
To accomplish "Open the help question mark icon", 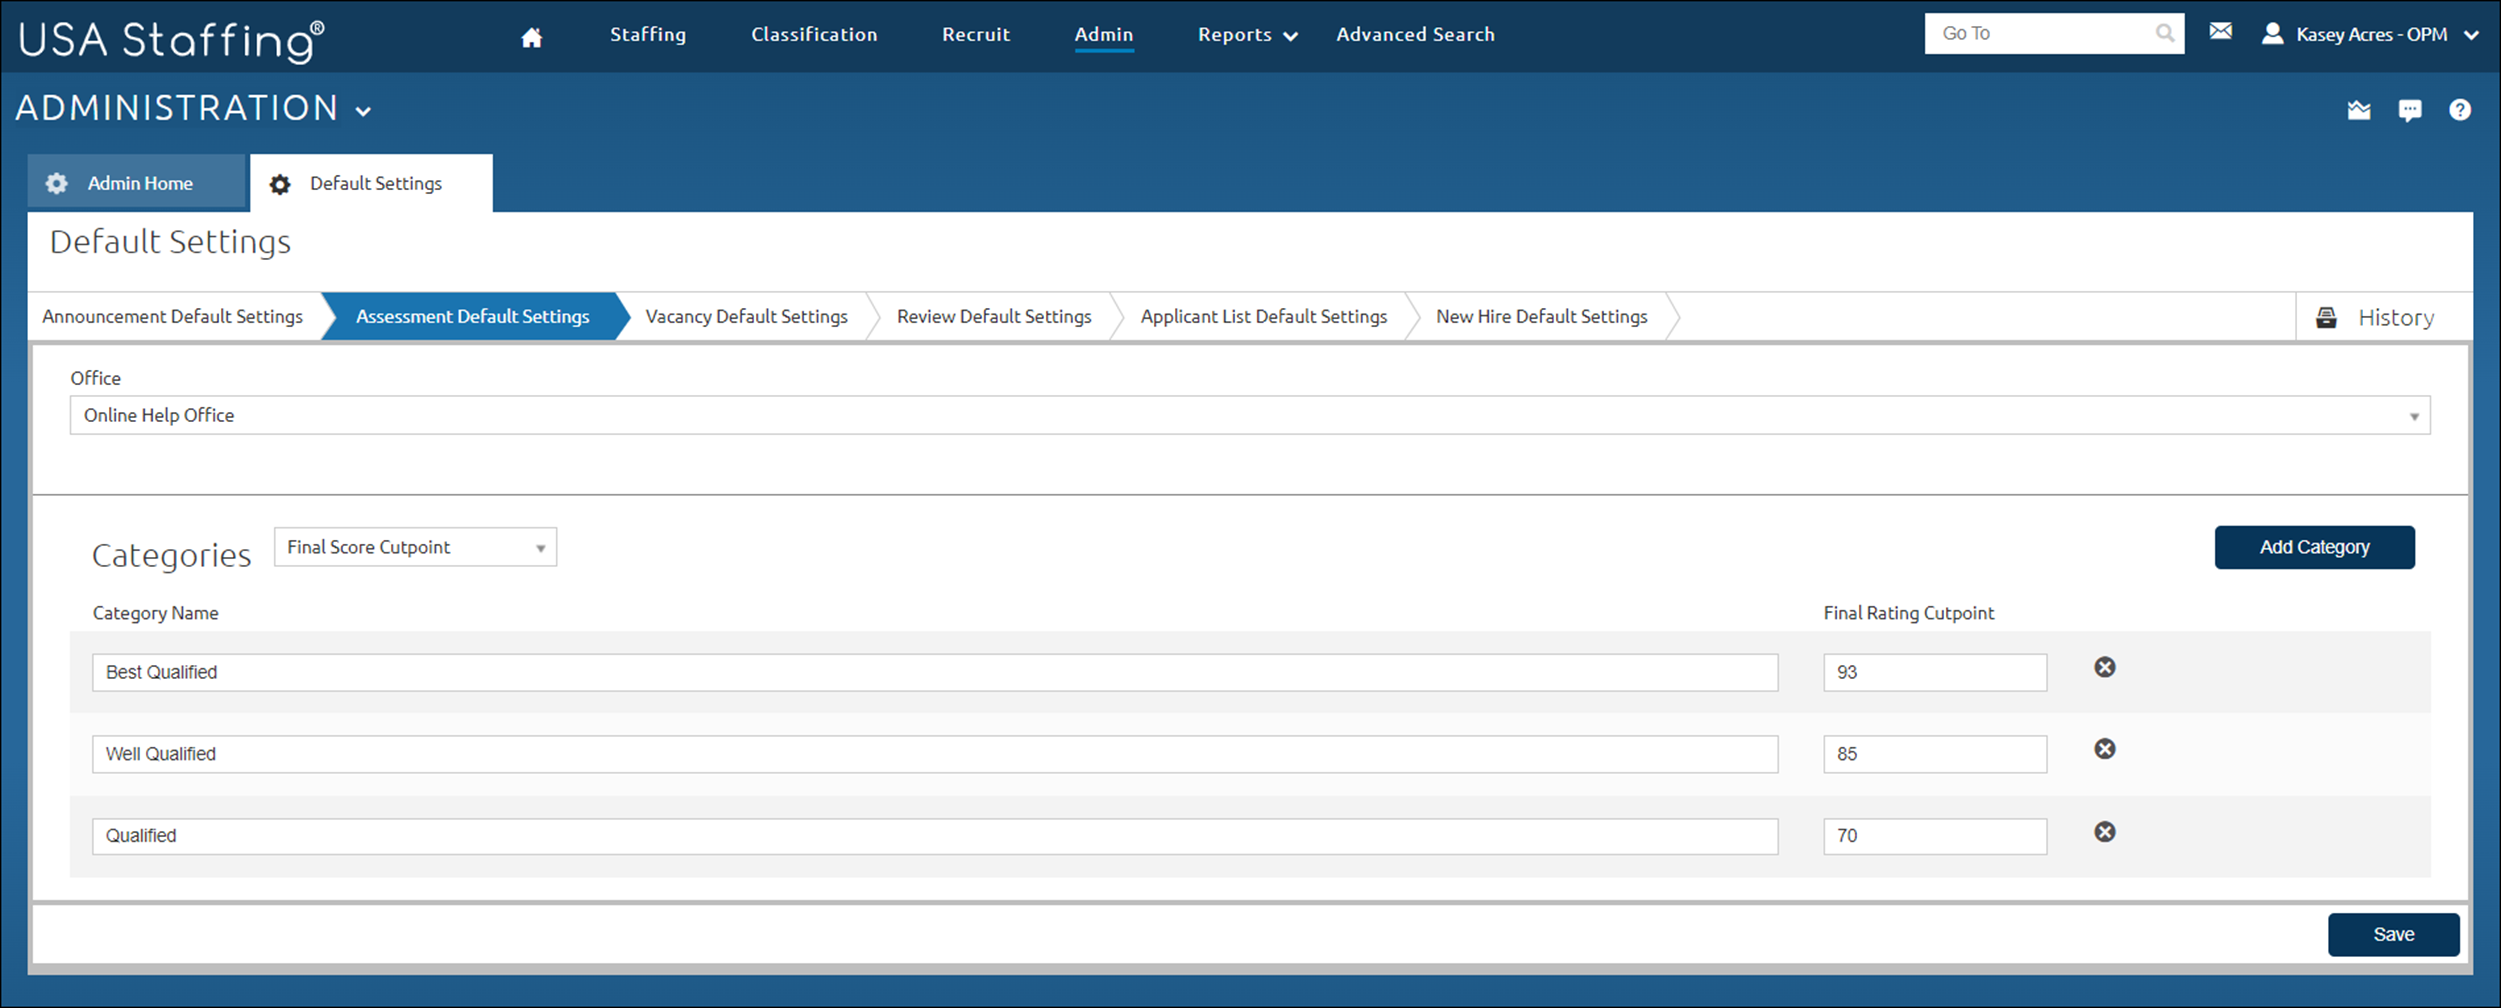I will (x=2459, y=110).
